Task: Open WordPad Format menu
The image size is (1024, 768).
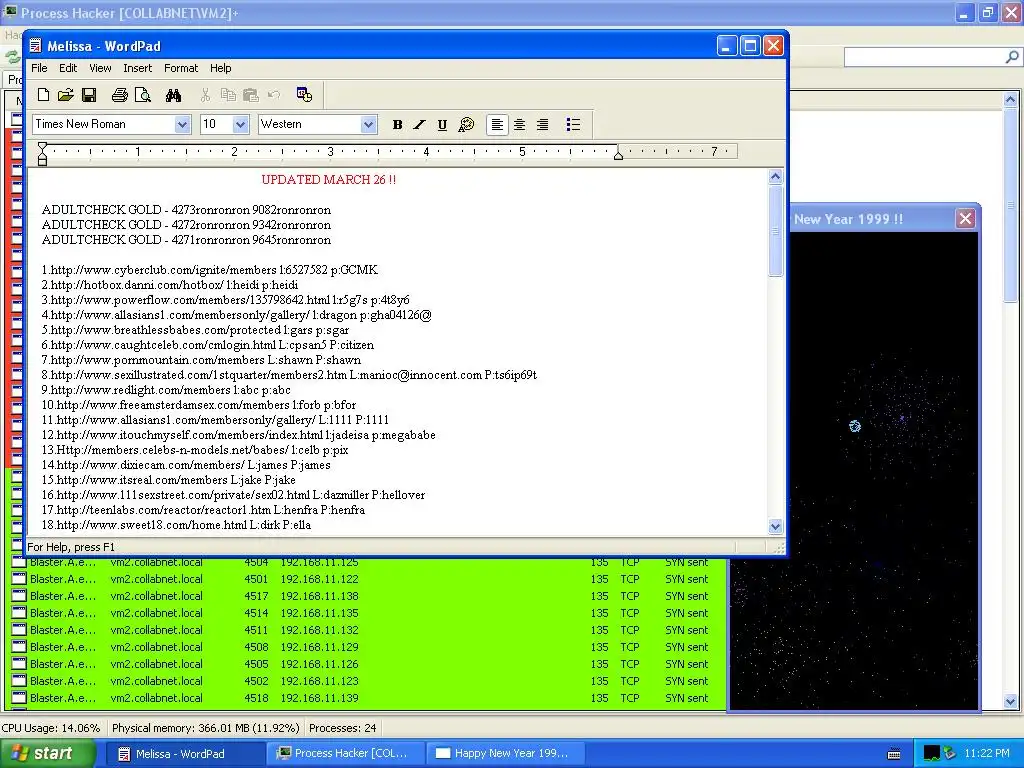Action: coord(181,68)
